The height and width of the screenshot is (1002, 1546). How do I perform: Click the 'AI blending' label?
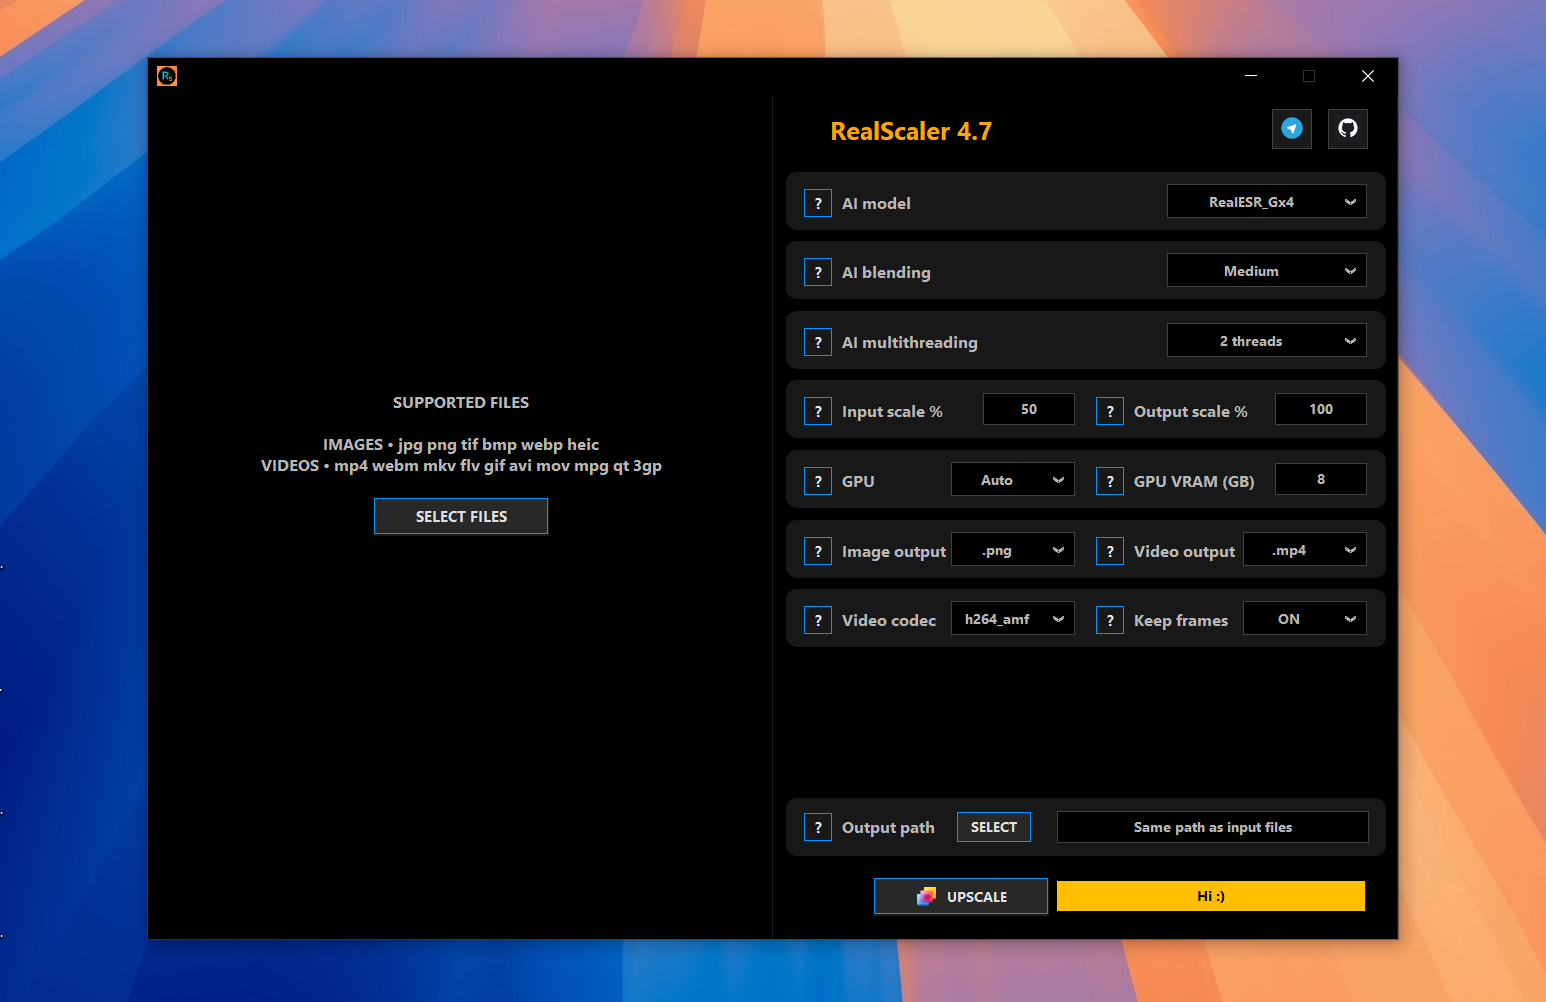(886, 272)
